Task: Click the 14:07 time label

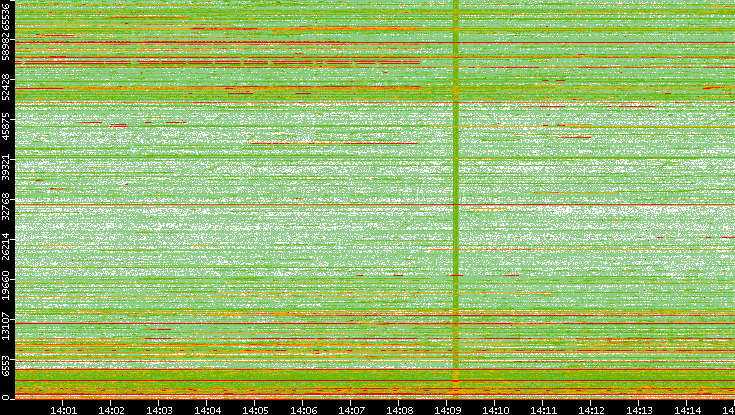Action: click(x=351, y=410)
